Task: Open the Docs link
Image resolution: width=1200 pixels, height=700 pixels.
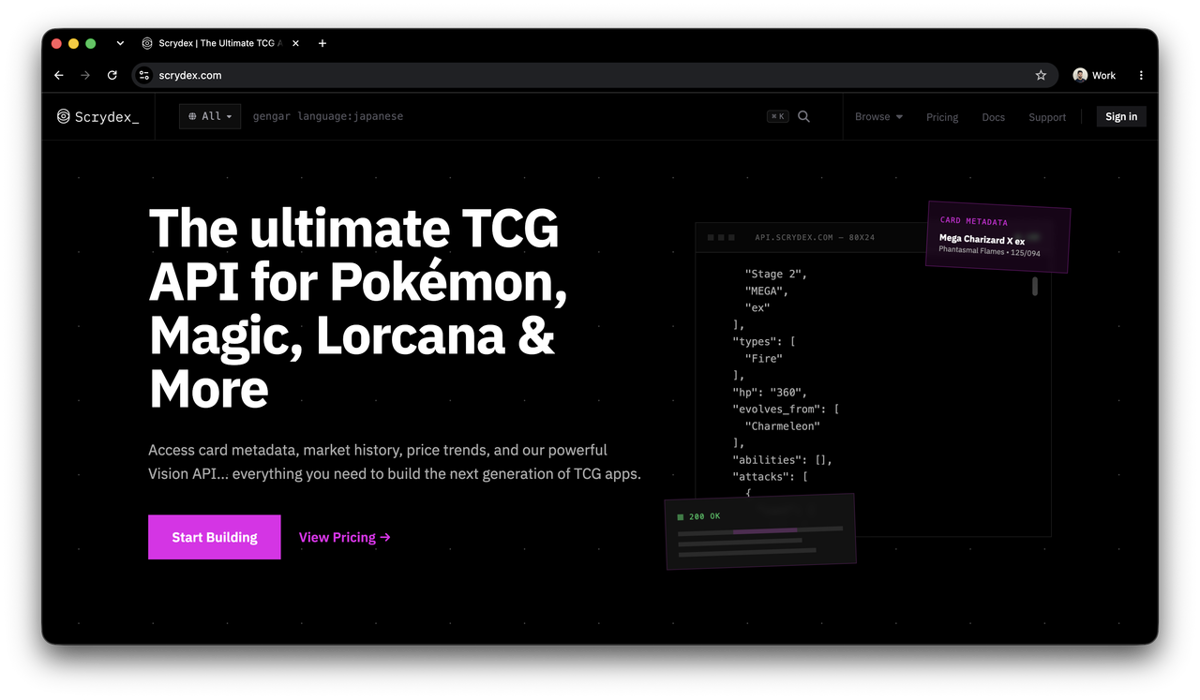Action: (993, 117)
